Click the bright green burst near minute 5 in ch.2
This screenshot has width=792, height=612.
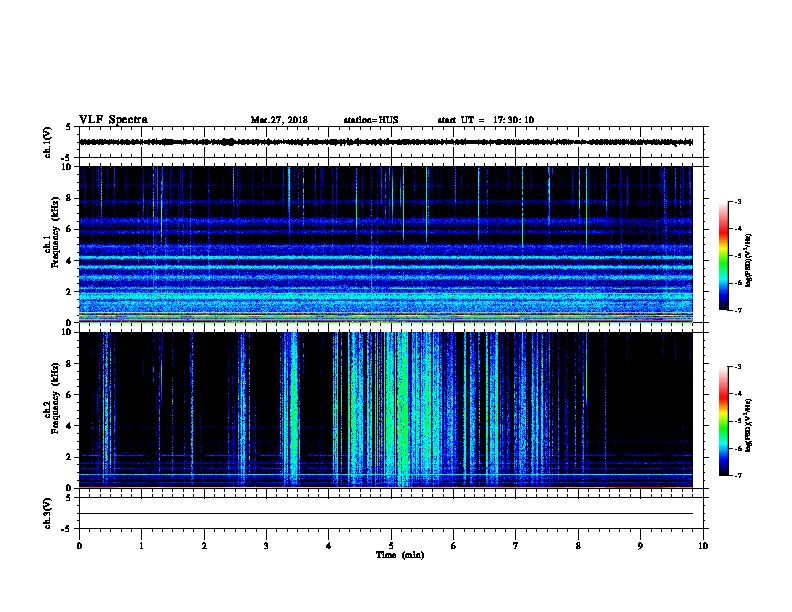(x=403, y=409)
